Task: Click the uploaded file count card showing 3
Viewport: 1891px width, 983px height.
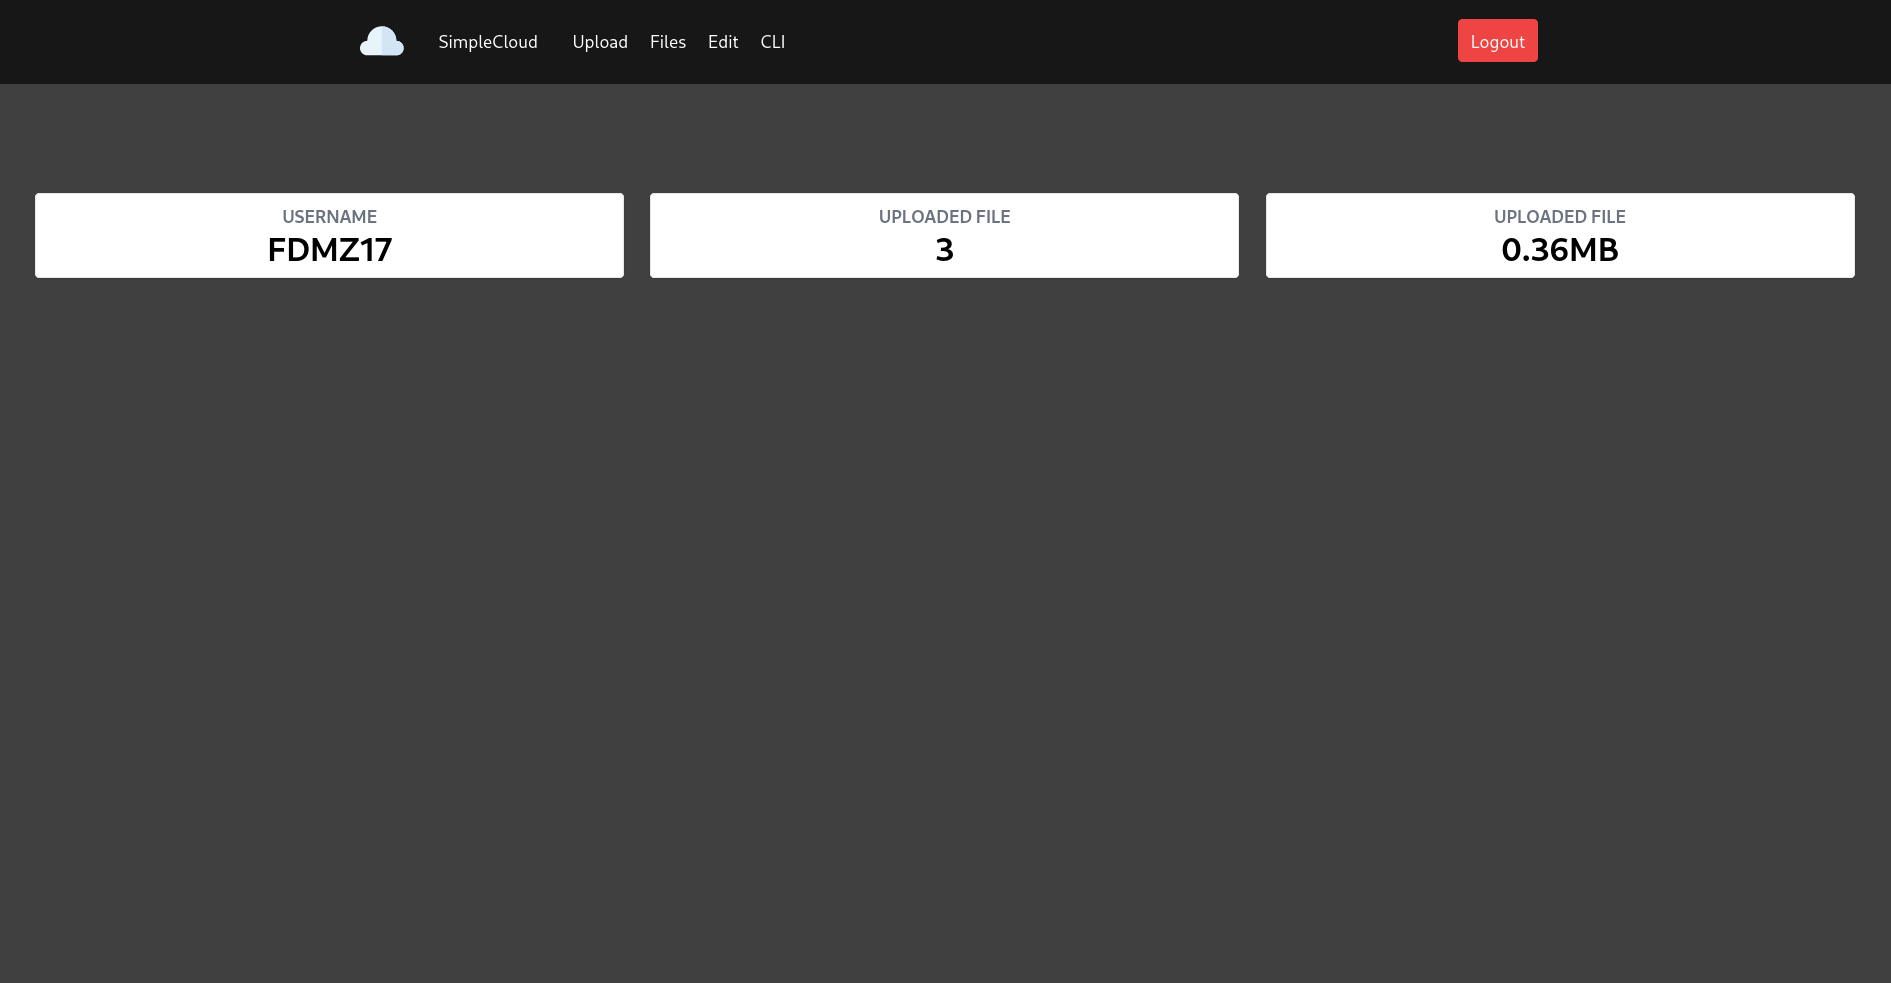Action: (944, 234)
